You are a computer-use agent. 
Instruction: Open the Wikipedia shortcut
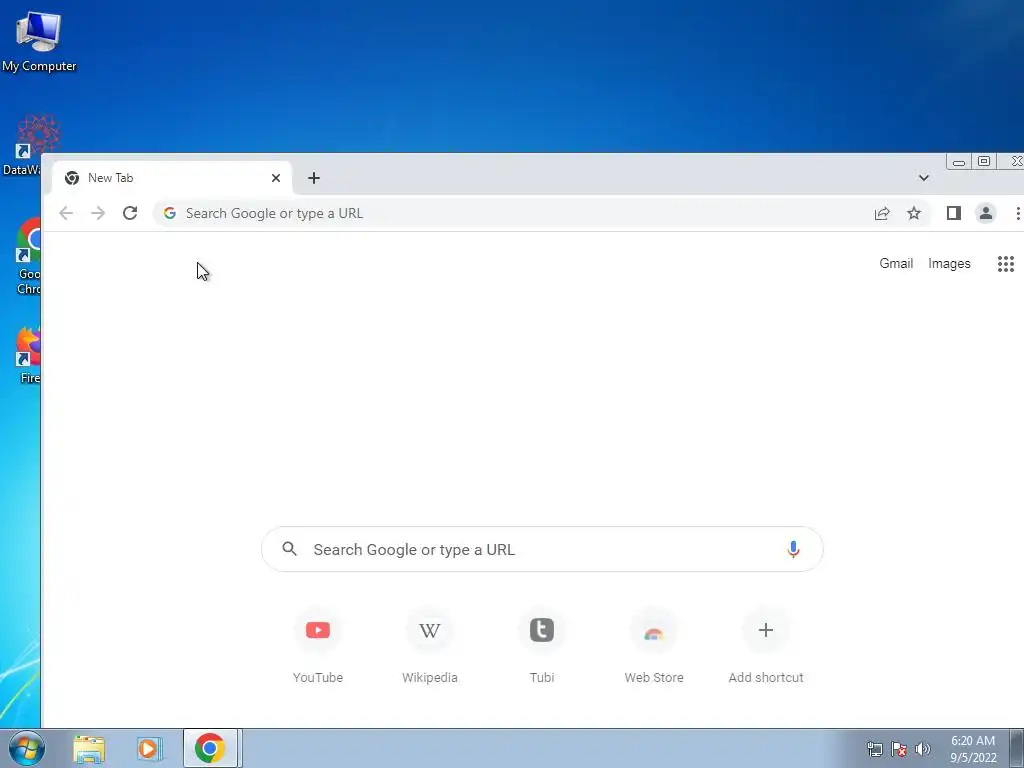(430, 645)
